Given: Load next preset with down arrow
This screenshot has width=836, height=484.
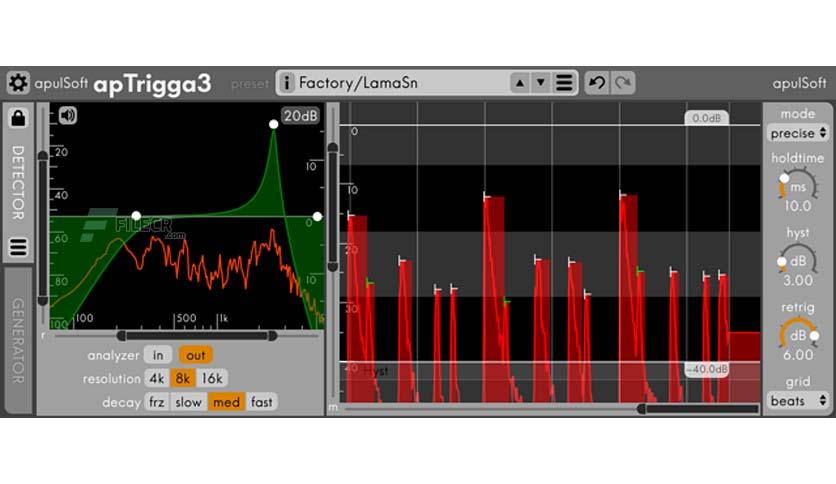Looking at the screenshot, I should (x=541, y=83).
